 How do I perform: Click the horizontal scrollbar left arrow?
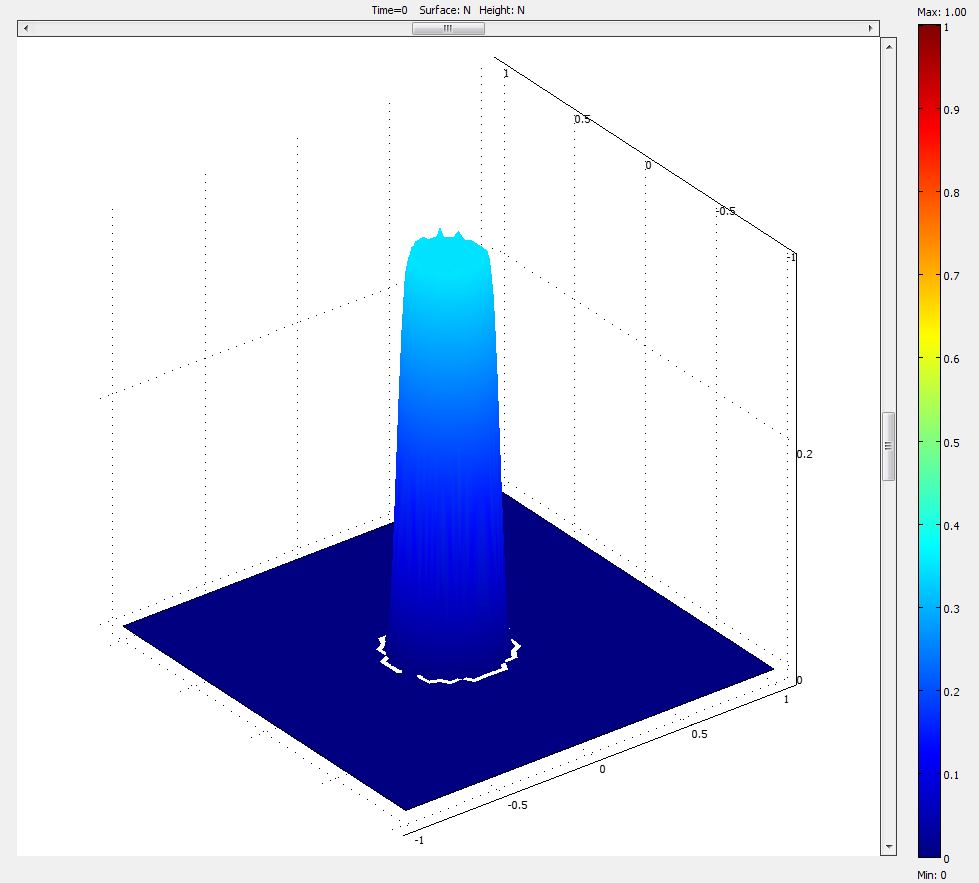pos(25,29)
